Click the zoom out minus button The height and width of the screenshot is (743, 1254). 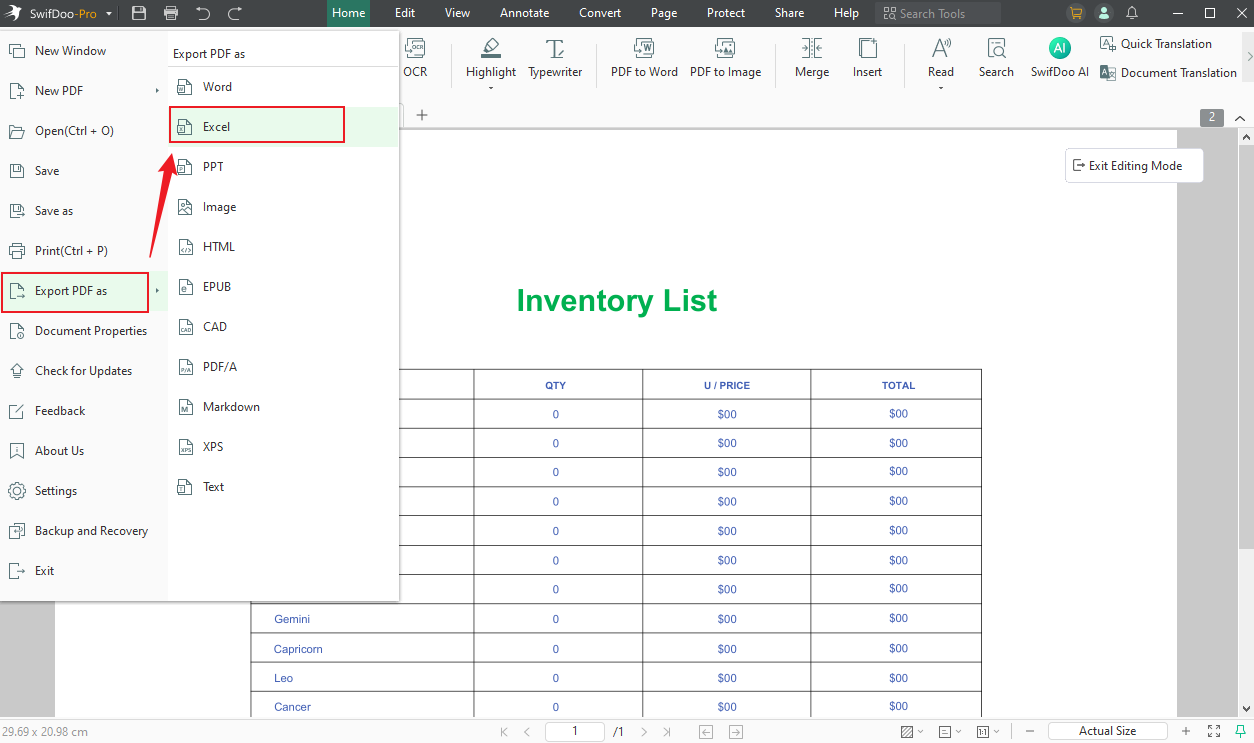click(x=1028, y=732)
